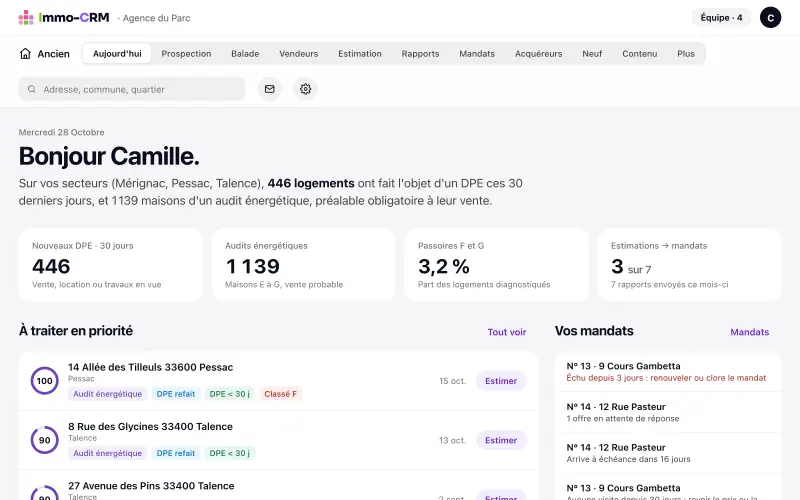Open the settings gear icon button
Screen dimensions: 800x500
[306, 89]
